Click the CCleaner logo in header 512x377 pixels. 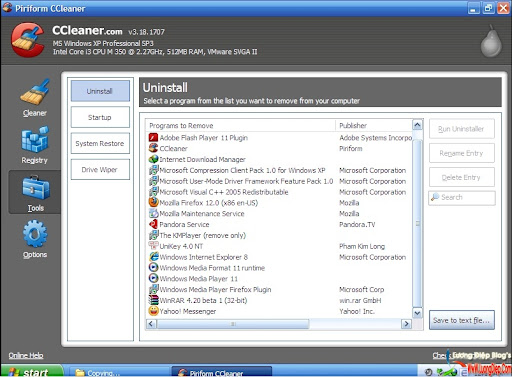coord(27,40)
